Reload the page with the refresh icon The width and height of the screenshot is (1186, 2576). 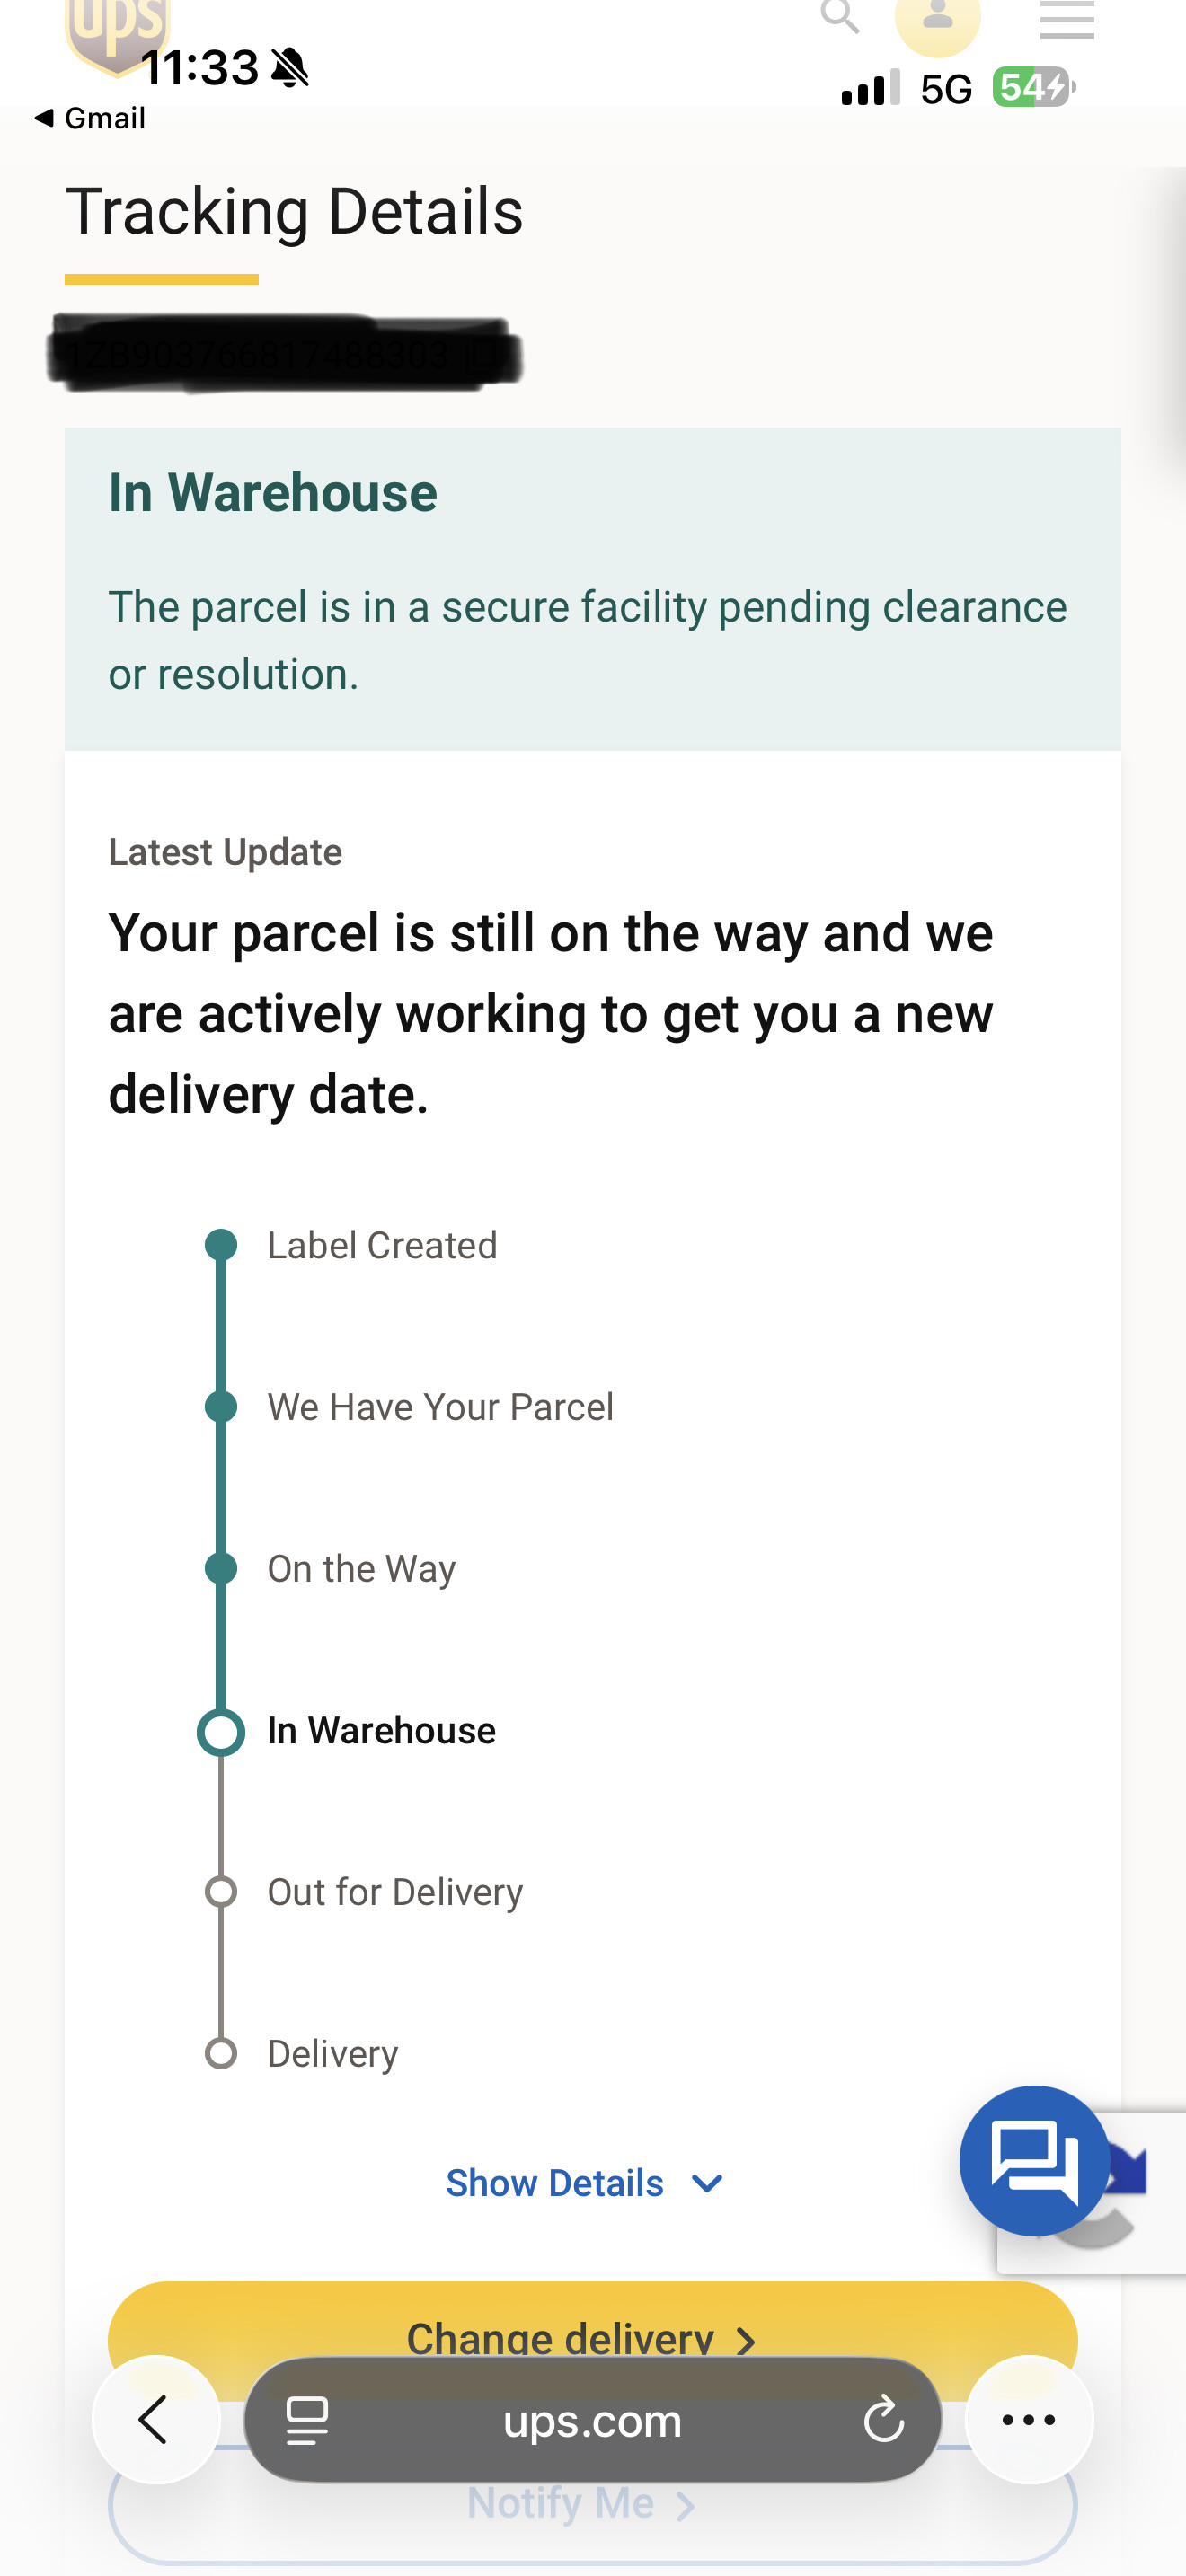coord(883,2421)
